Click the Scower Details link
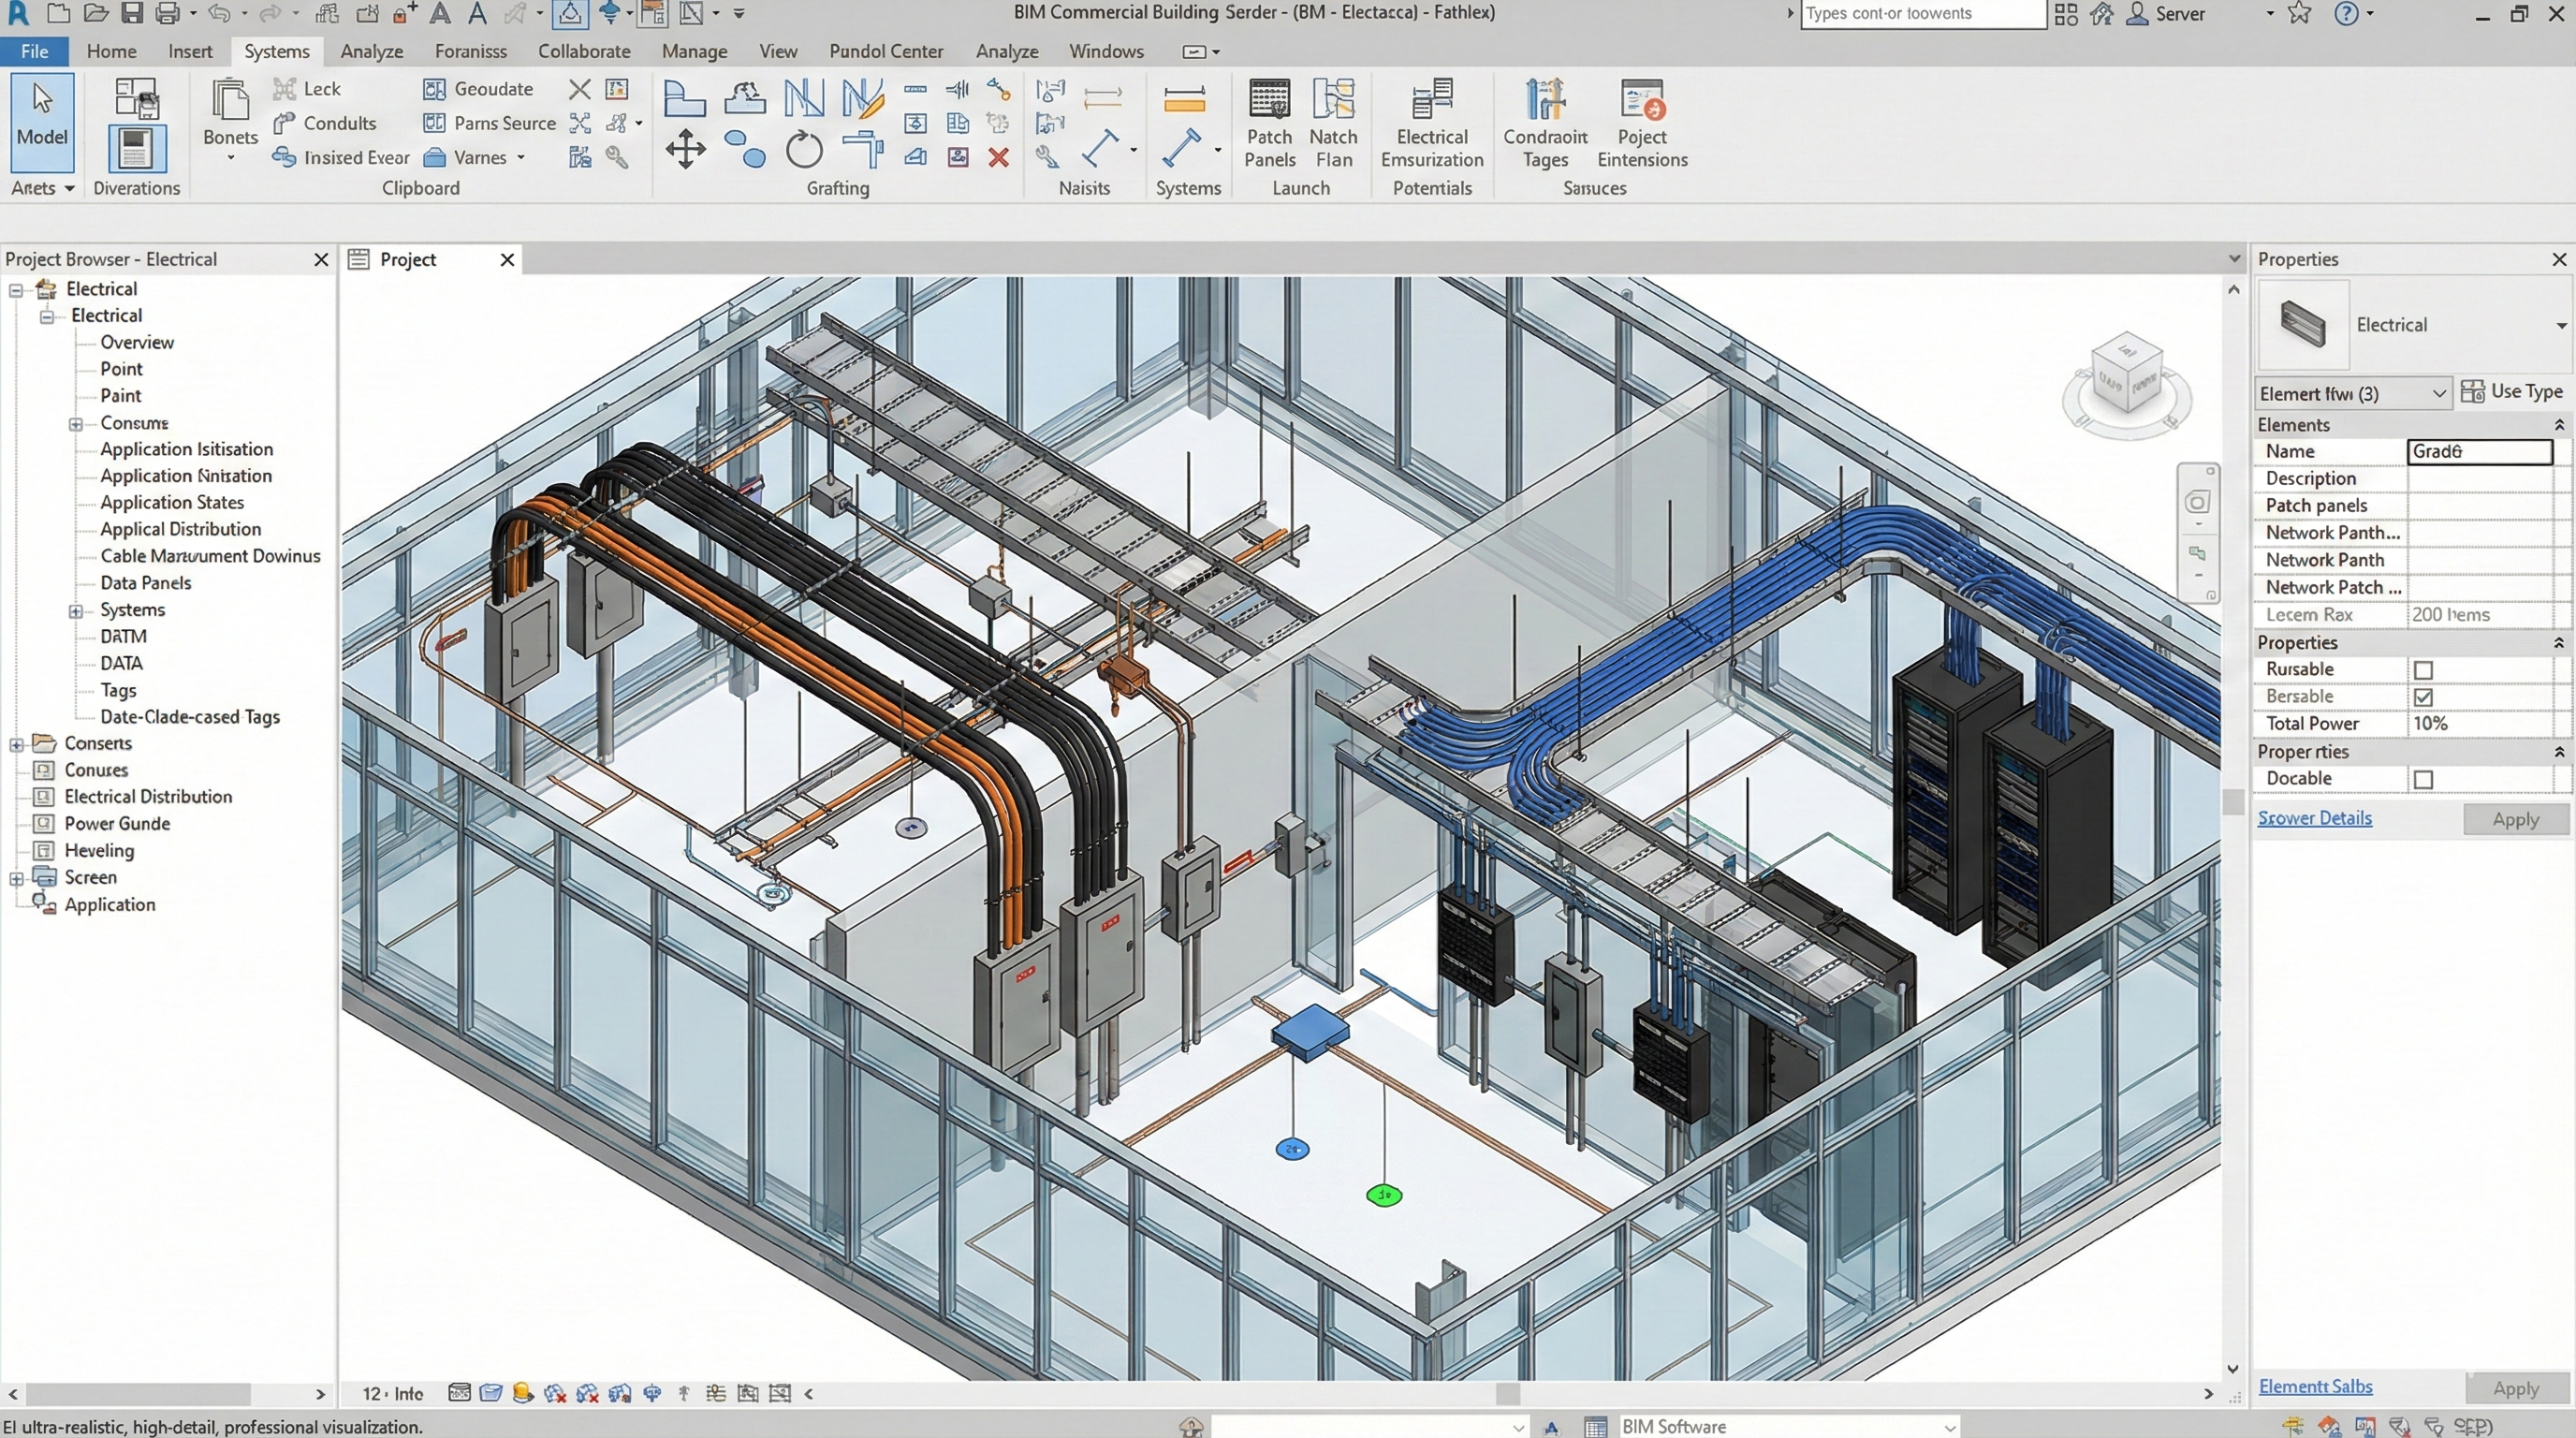 click(2314, 818)
